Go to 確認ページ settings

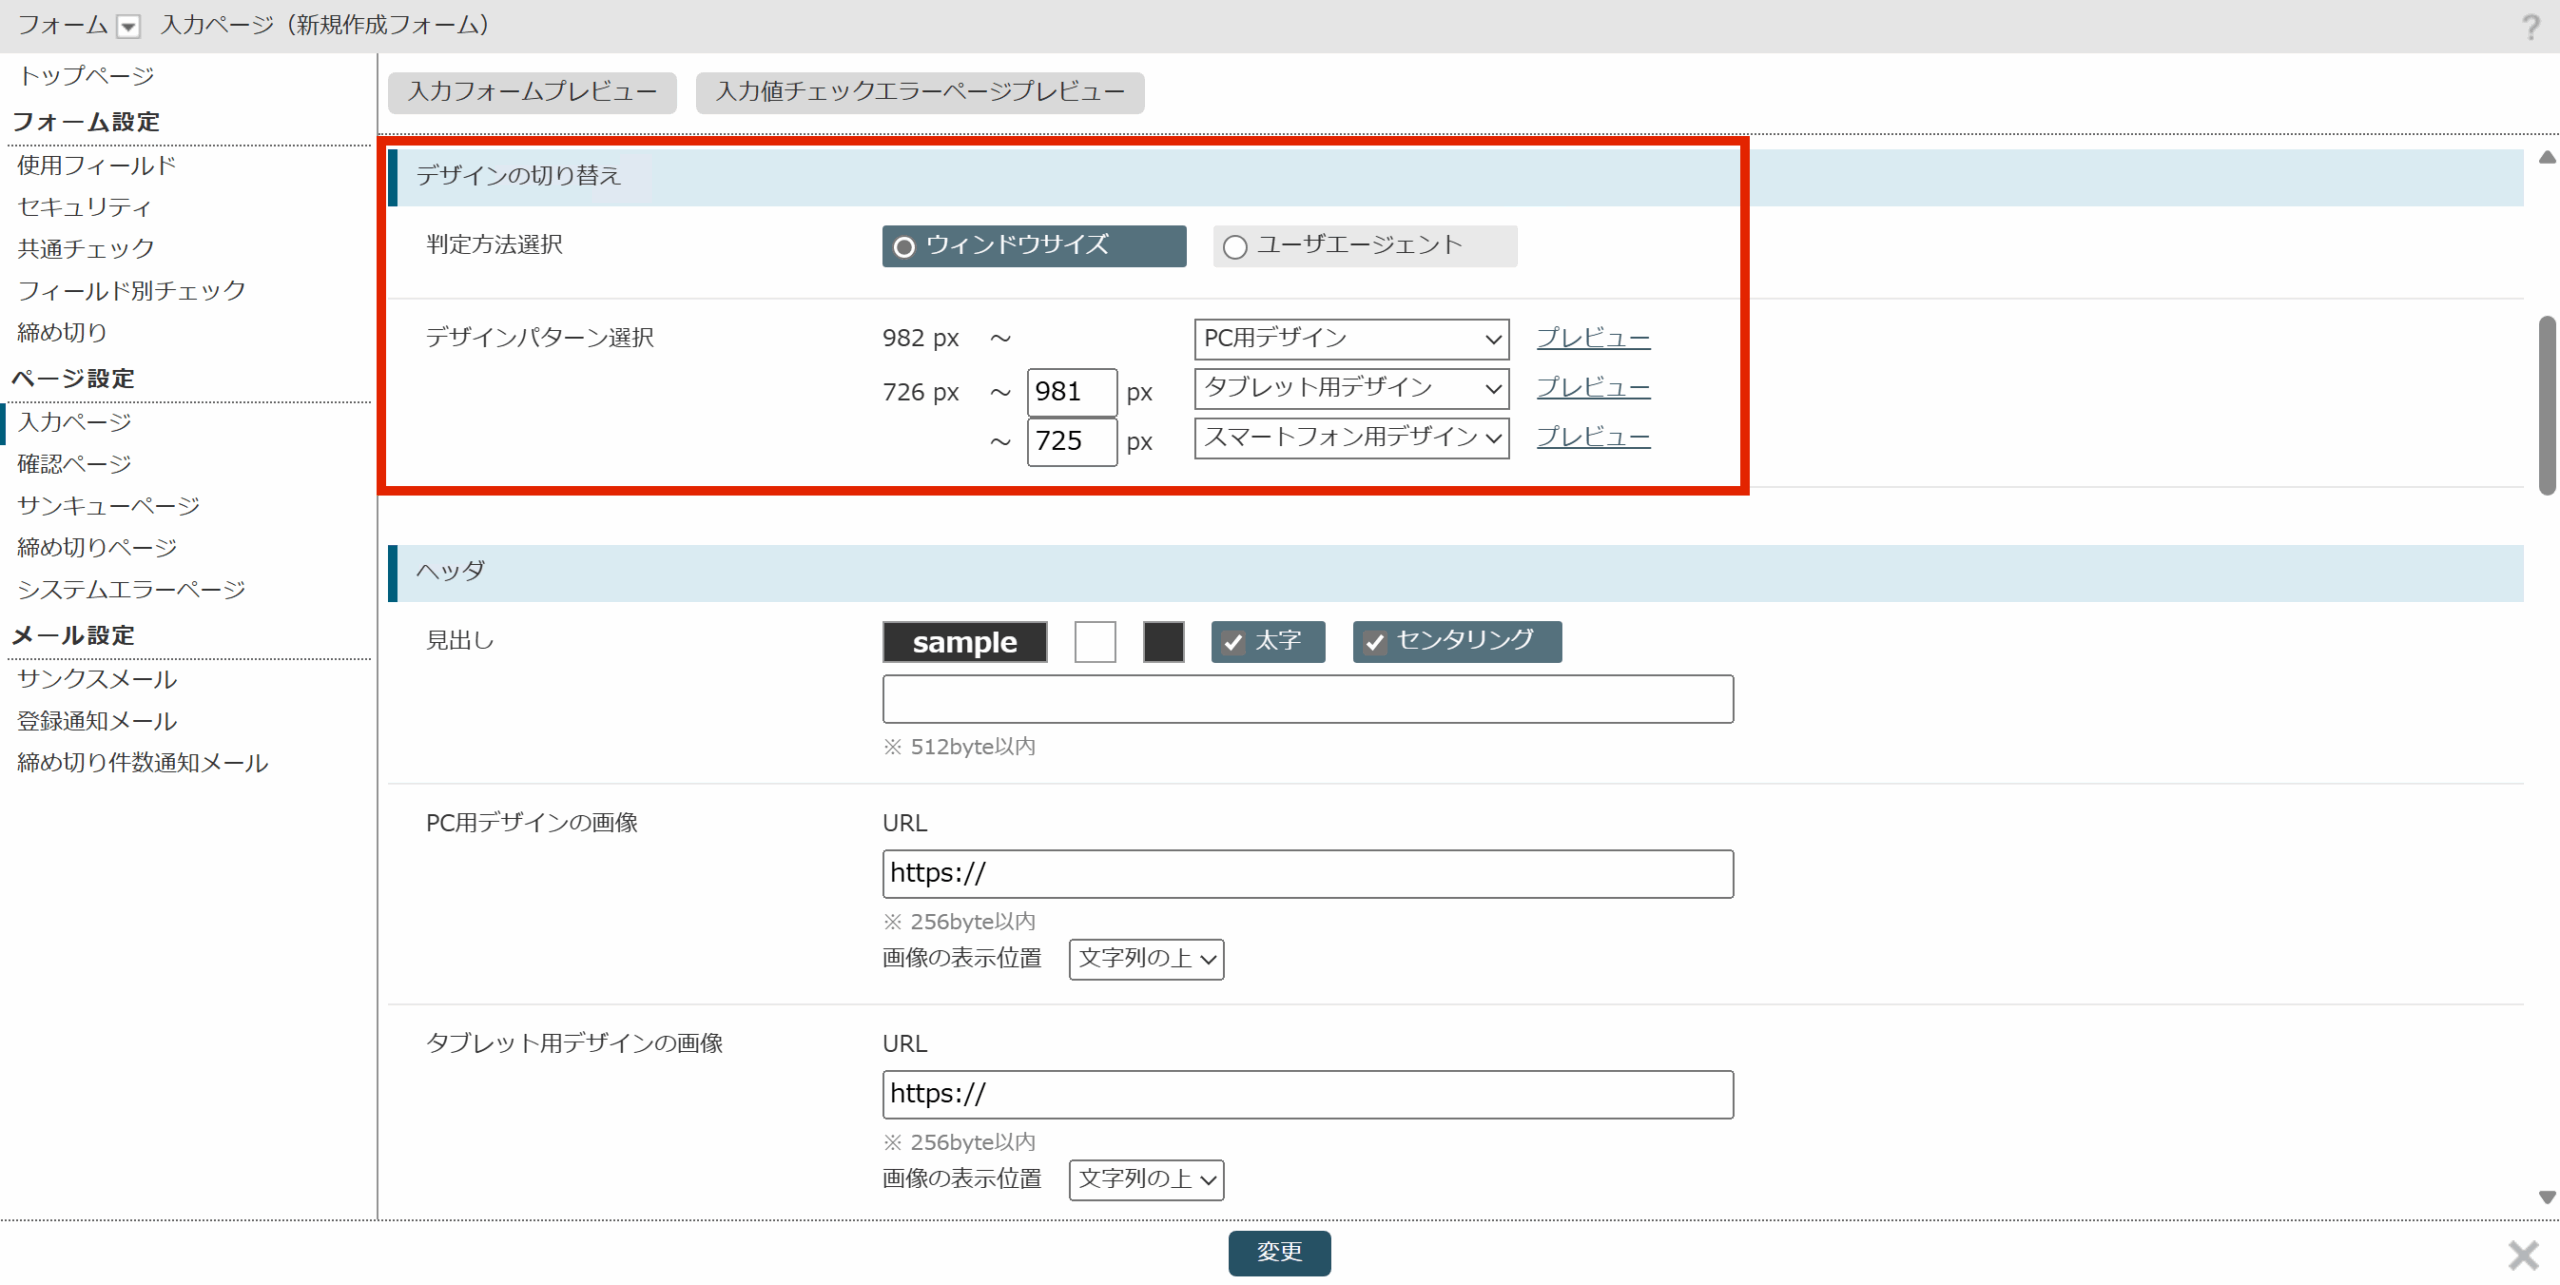74,464
